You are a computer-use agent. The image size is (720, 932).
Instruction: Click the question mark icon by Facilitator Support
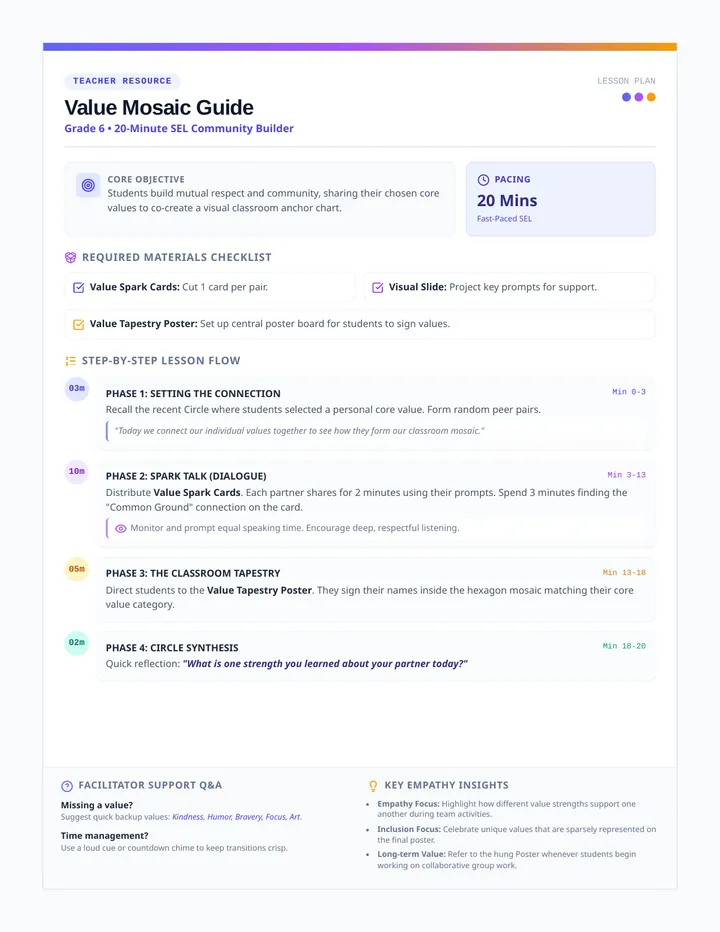(x=67, y=786)
